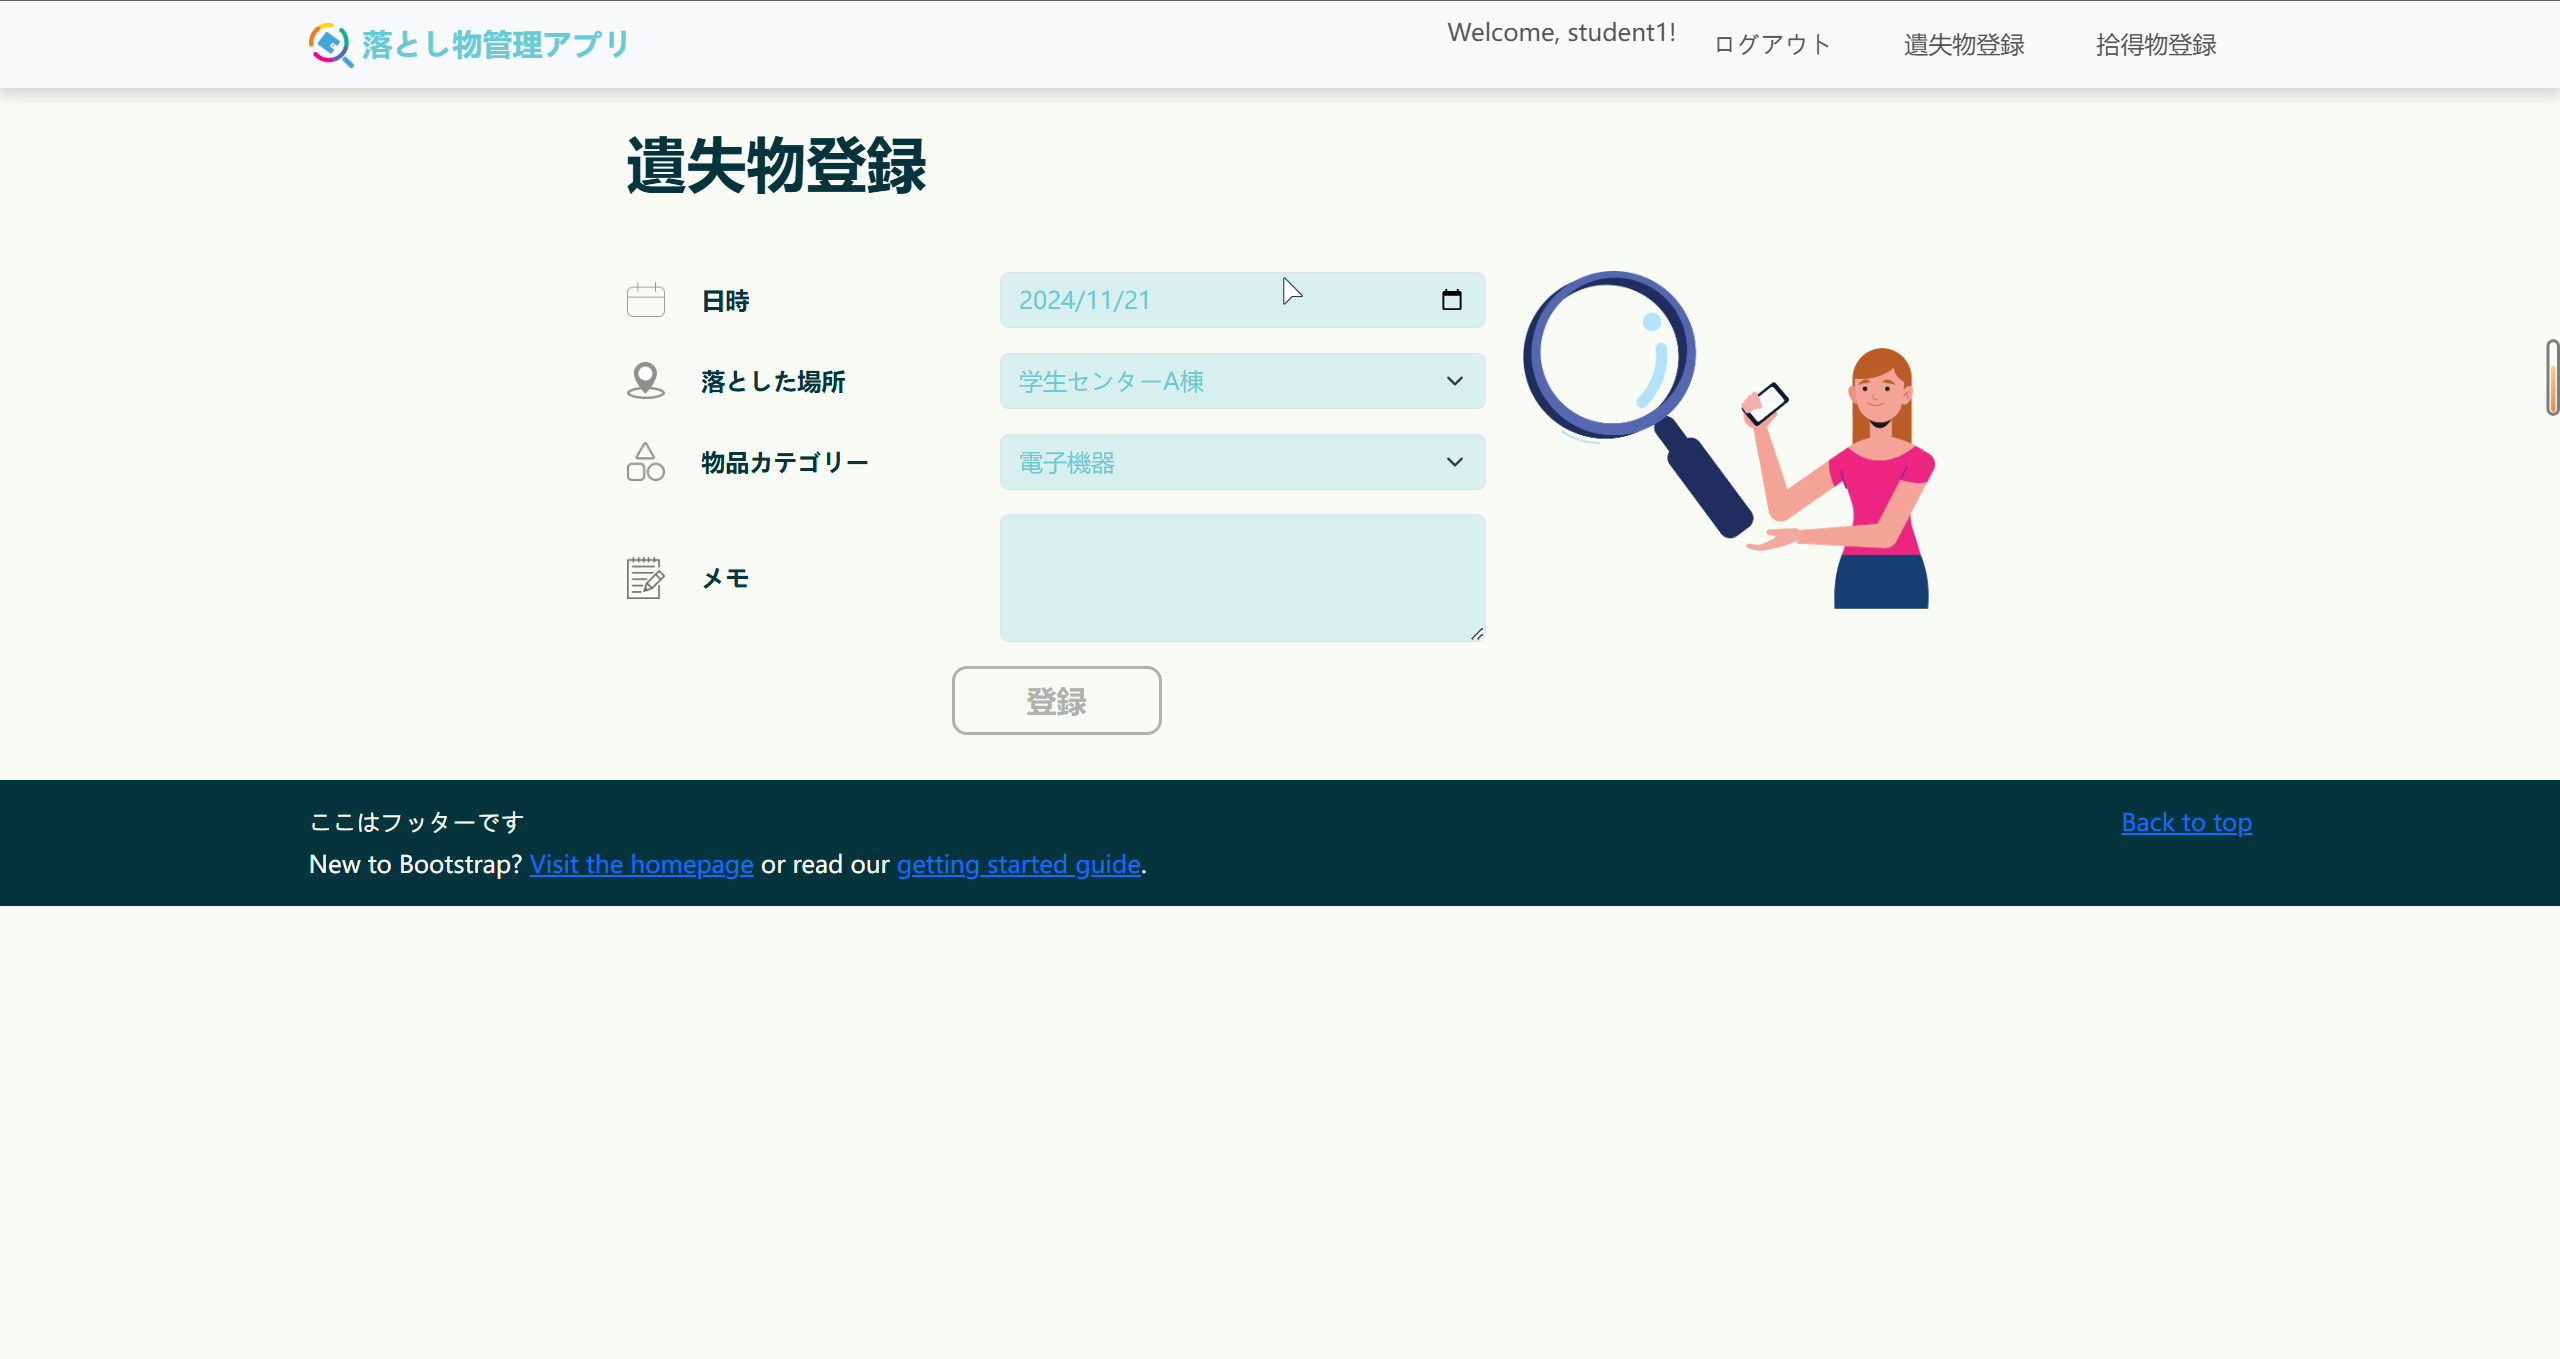Click inside the メモ text area

pyautogui.click(x=1242, y=578)
